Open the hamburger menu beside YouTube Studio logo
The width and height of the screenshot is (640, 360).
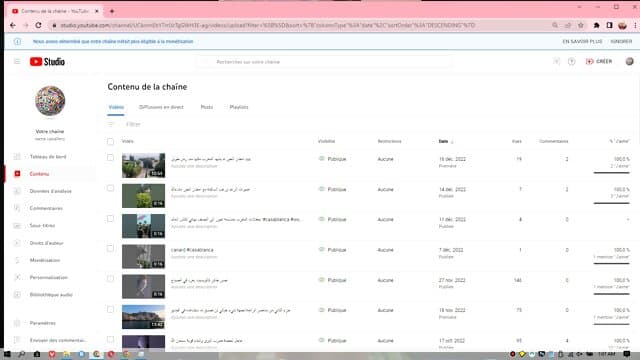[17, 62]
